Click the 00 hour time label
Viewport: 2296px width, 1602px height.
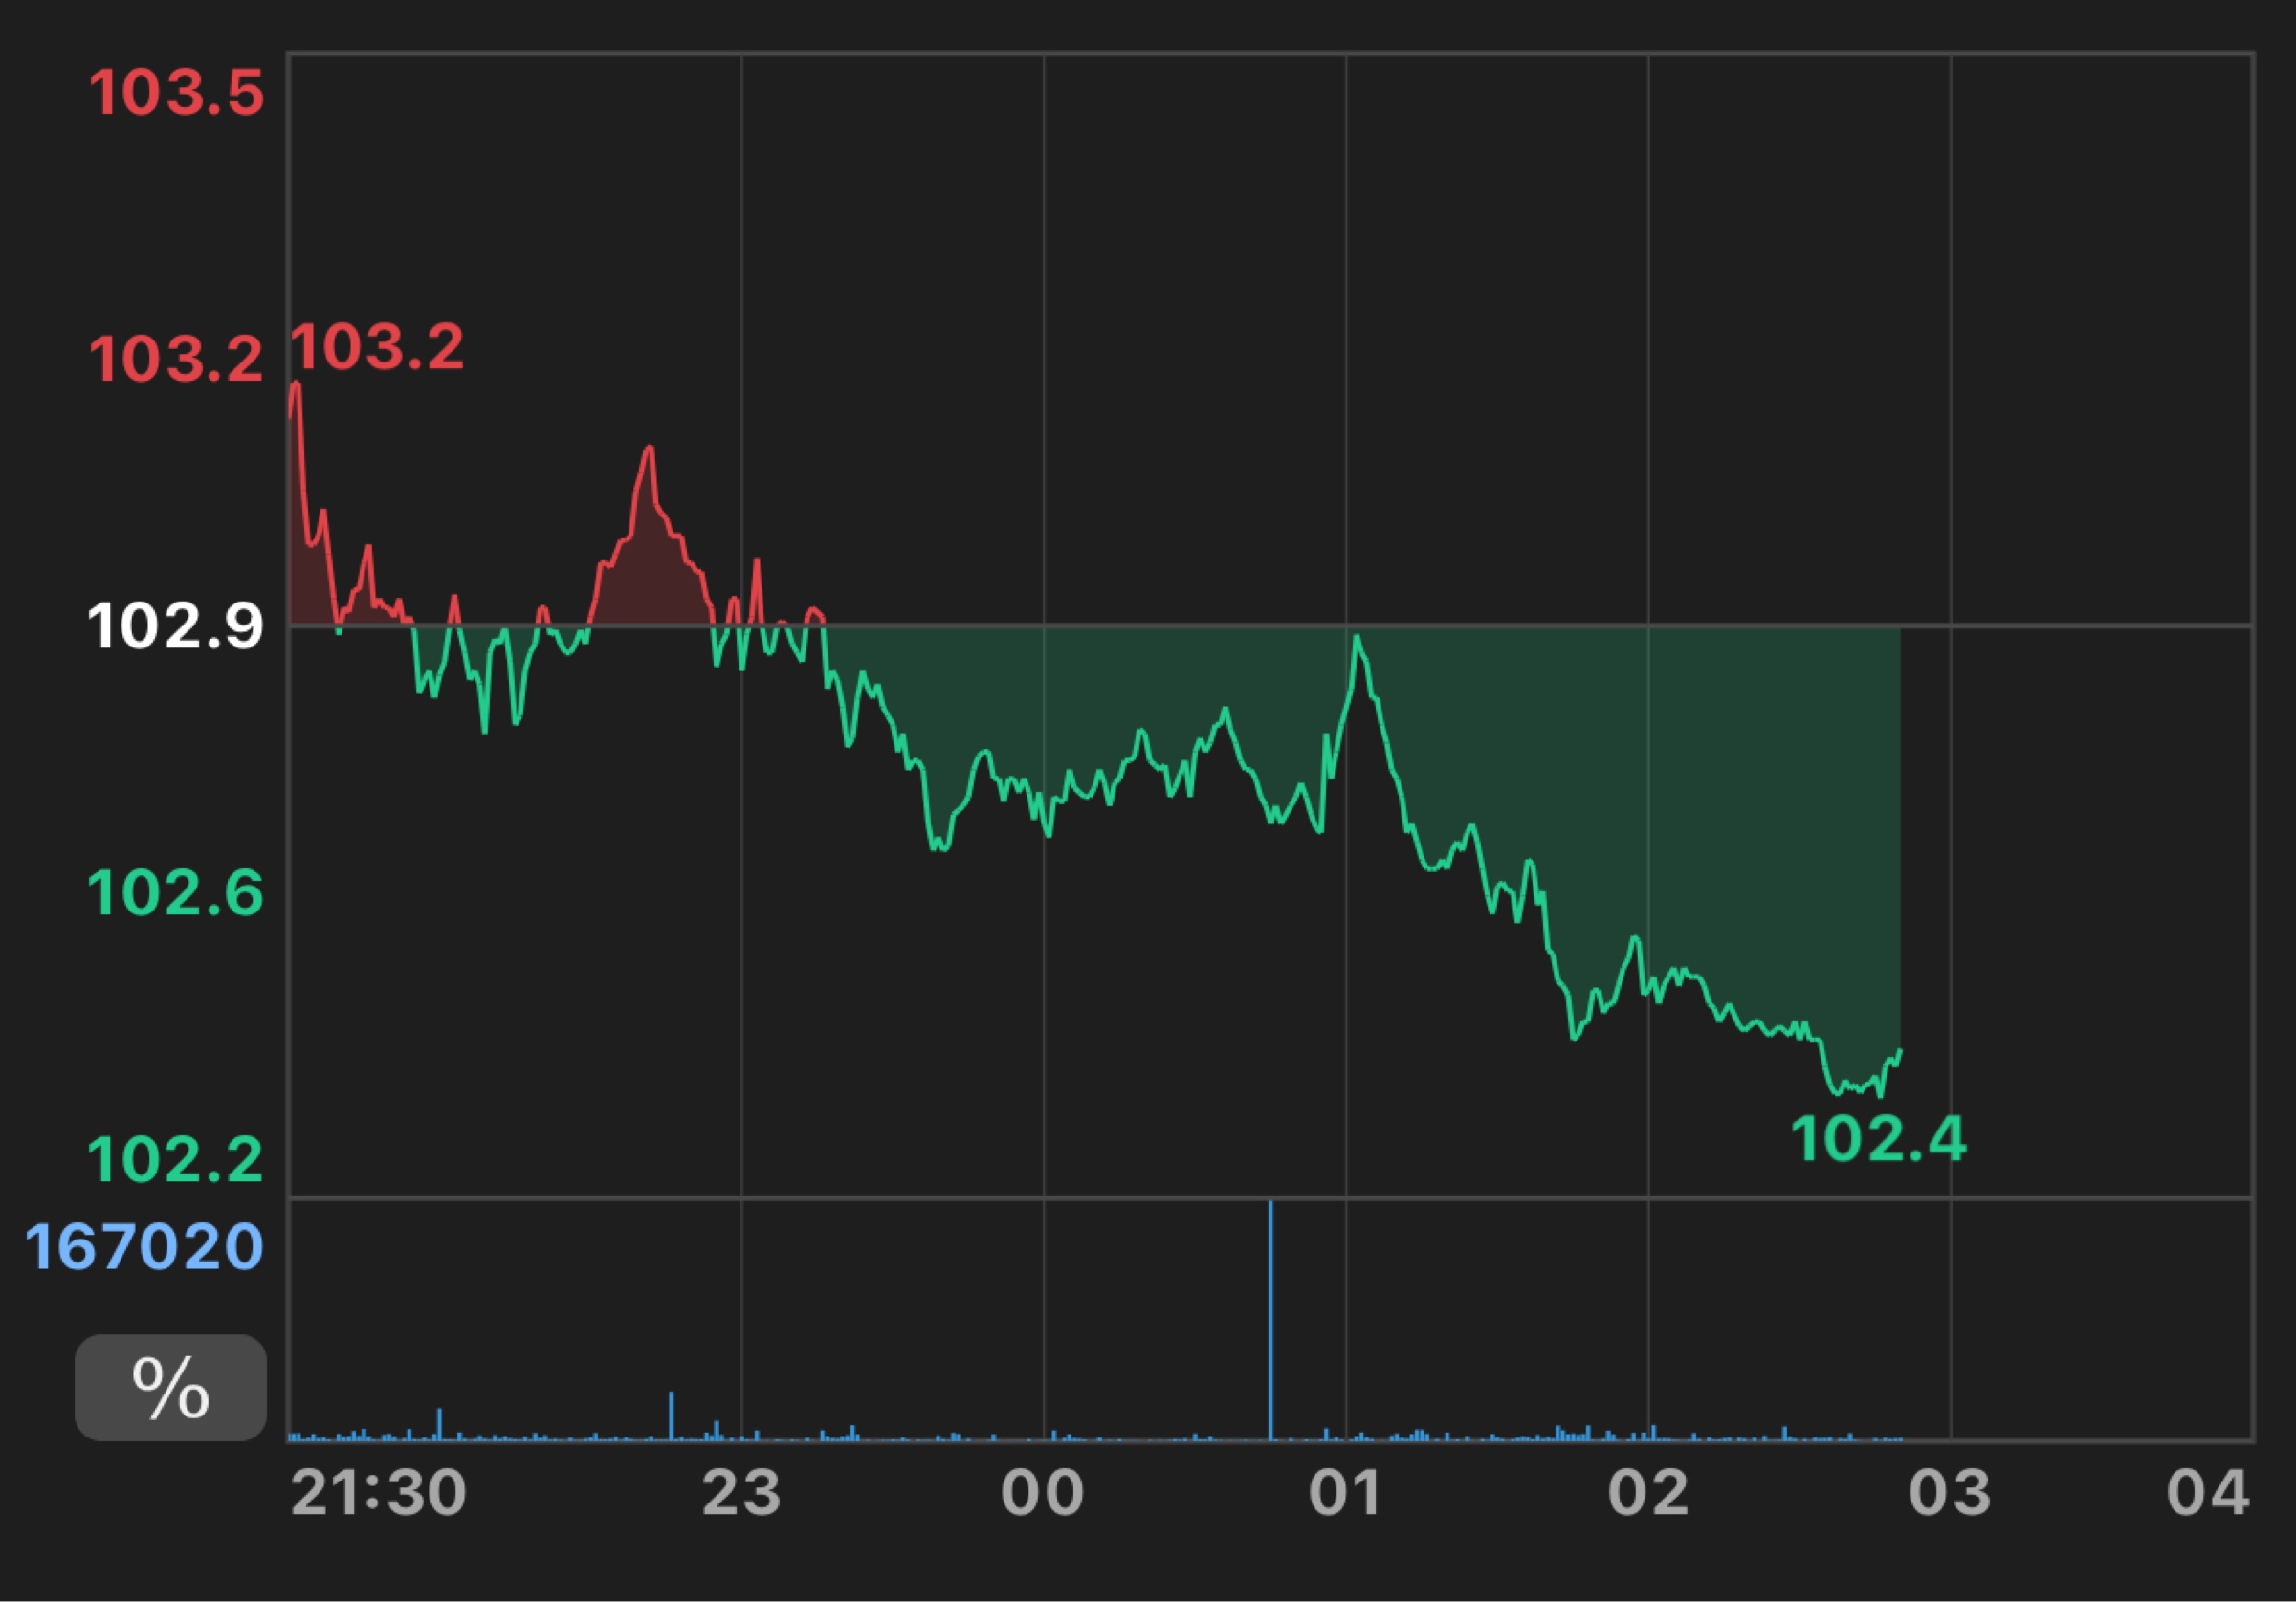tap(1042, 1493)
